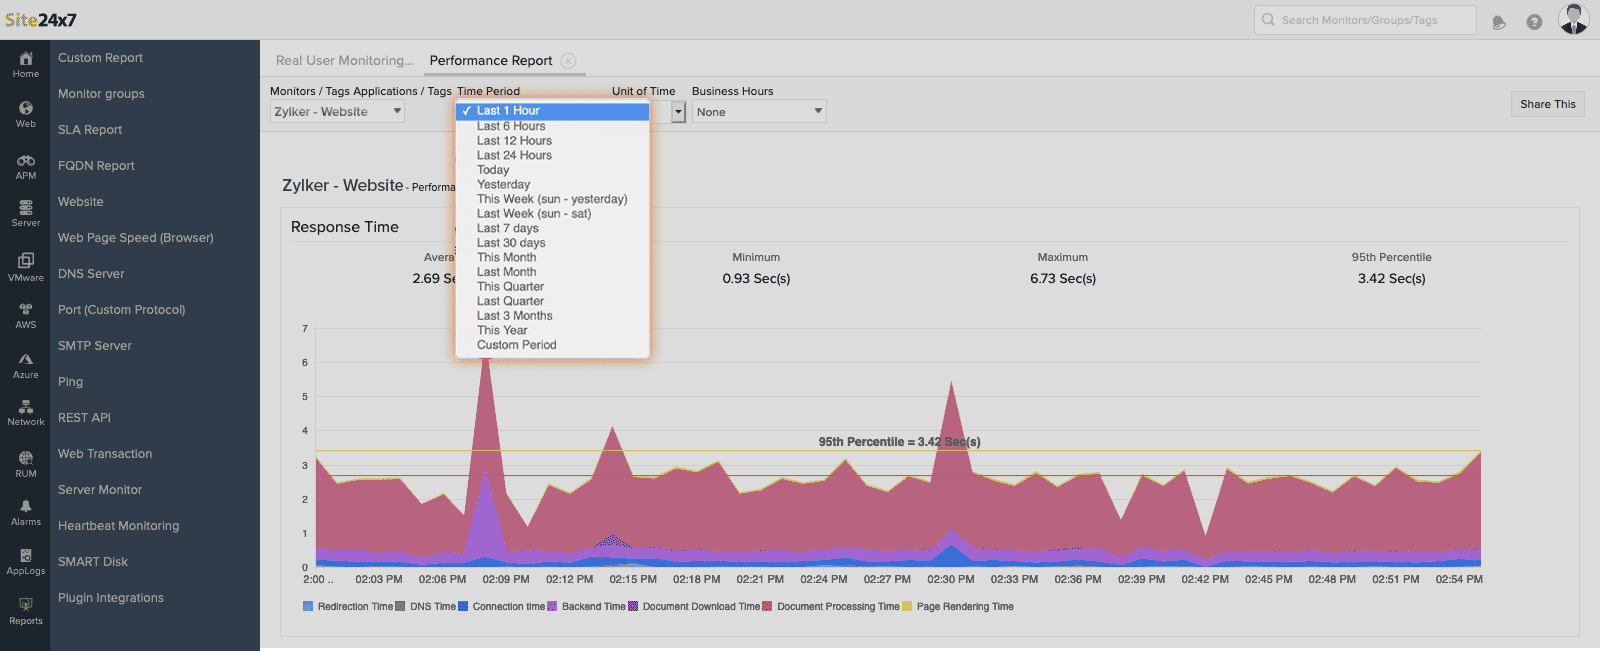
Task: Open the Zylker - Website monitor dropdown
Action: (x=338, y=112)
